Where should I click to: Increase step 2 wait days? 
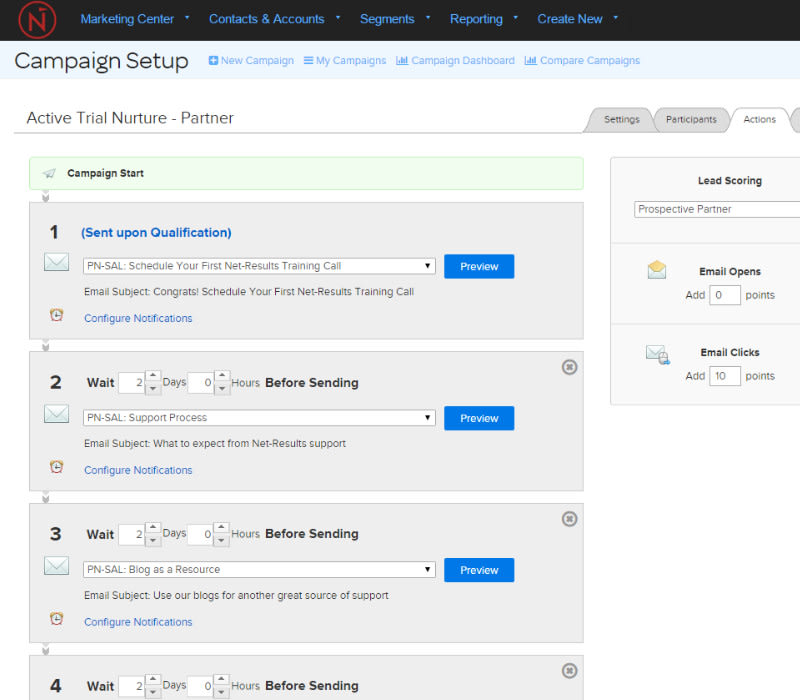[x=153, y=377]
